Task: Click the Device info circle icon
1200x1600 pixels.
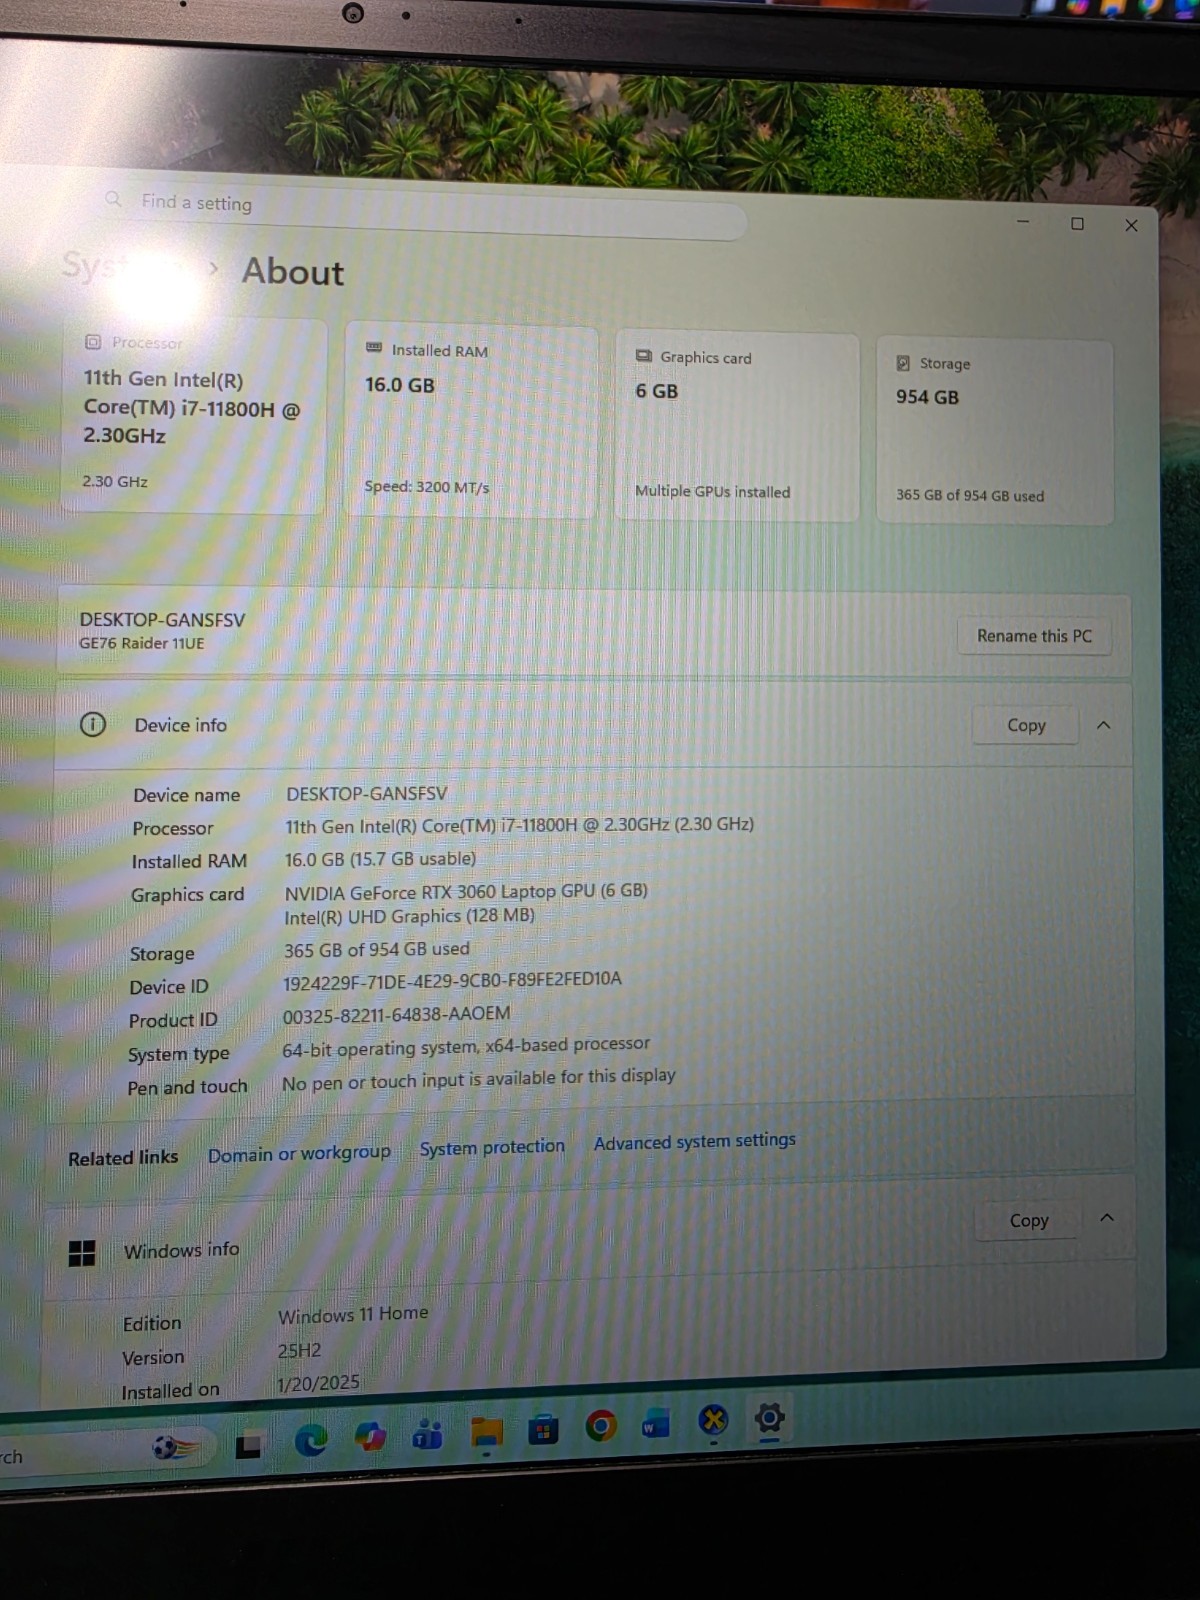Action: (92, 724)
